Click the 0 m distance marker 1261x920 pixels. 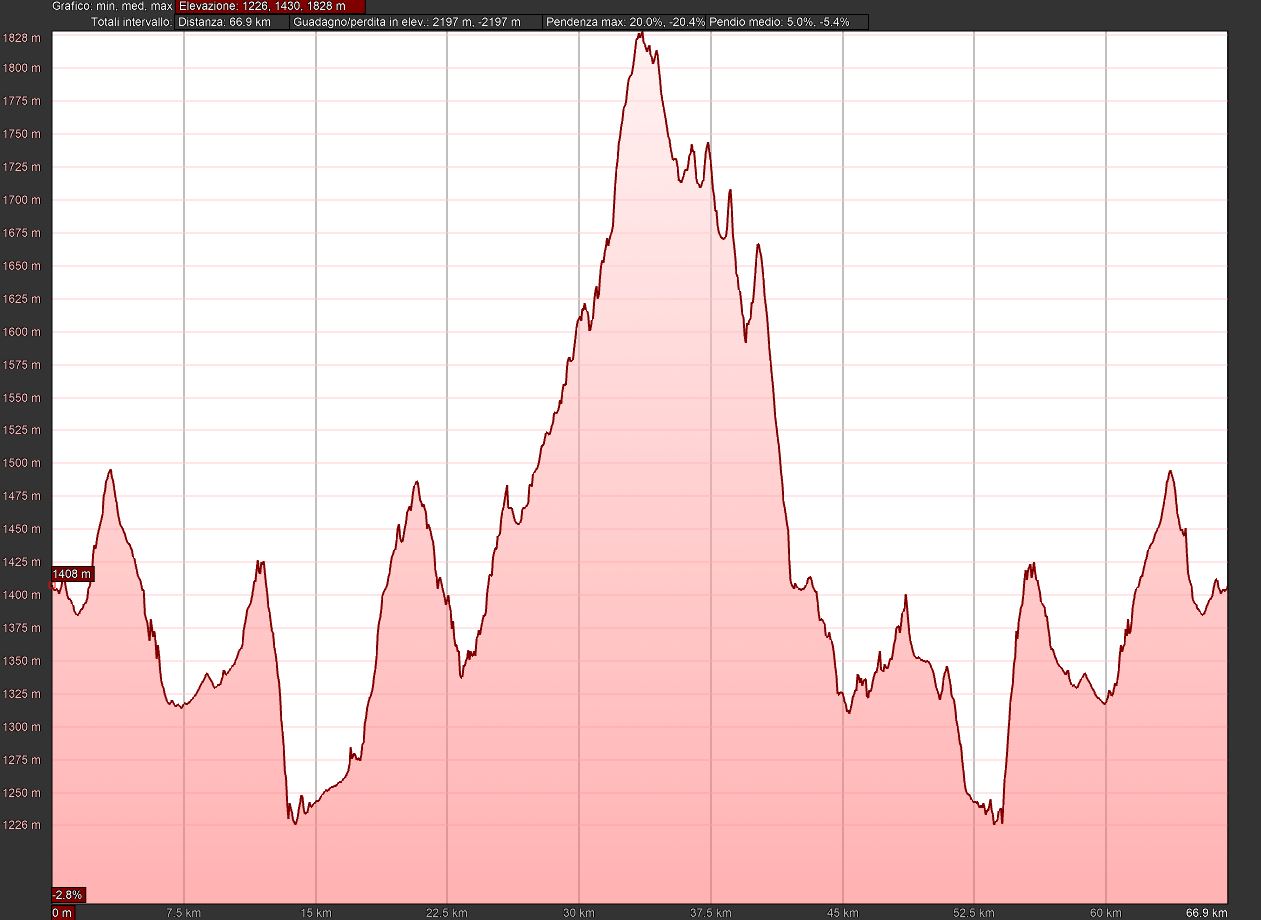coord(62,912)
